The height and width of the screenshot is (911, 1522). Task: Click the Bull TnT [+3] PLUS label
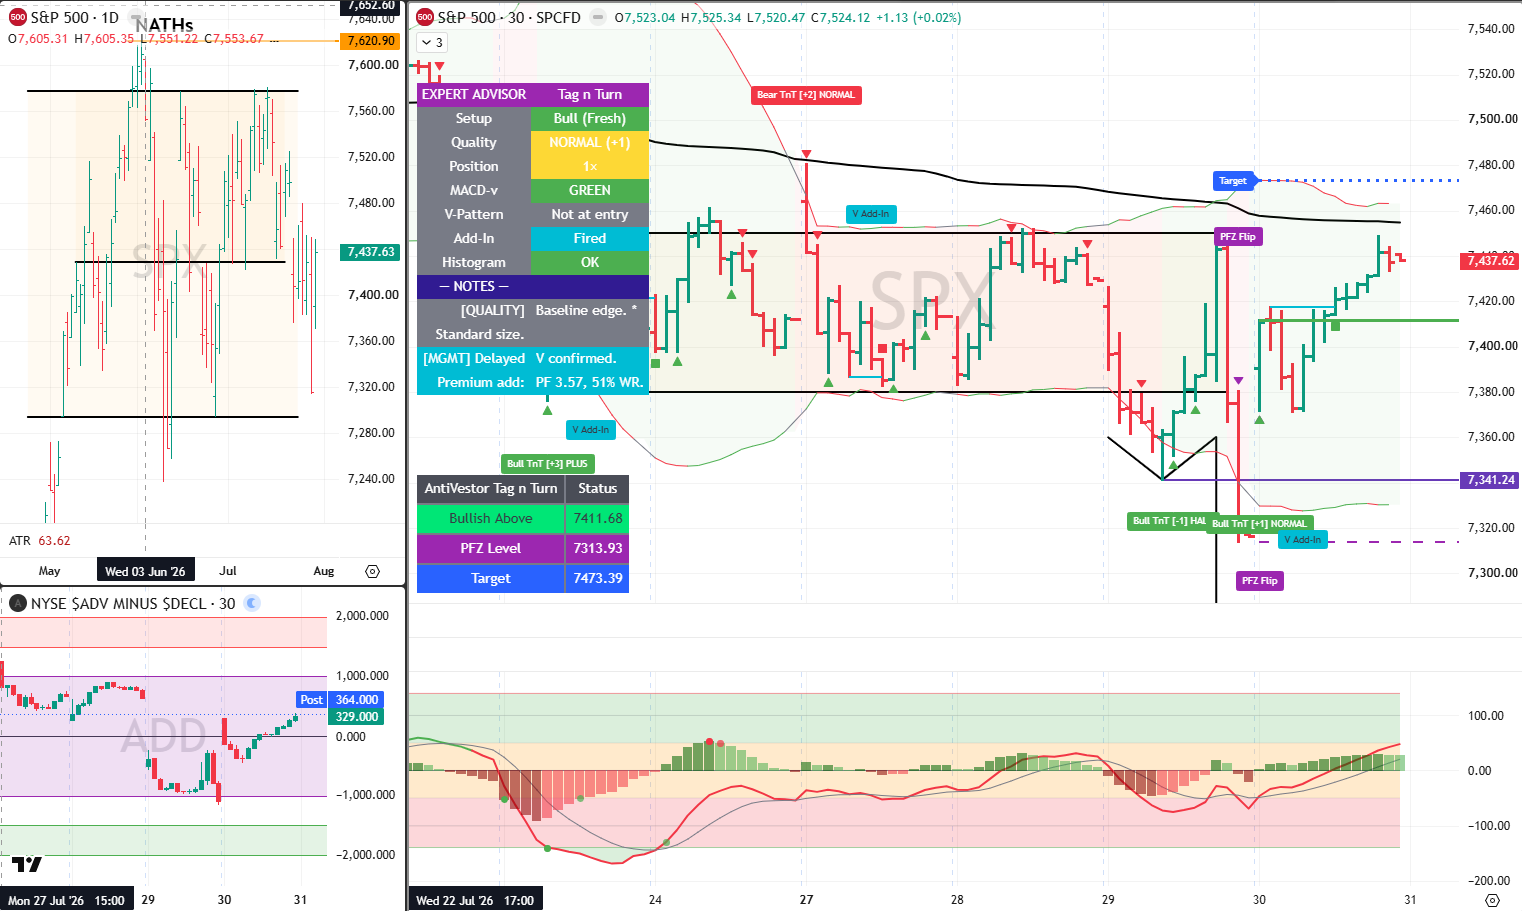(547, 464)
